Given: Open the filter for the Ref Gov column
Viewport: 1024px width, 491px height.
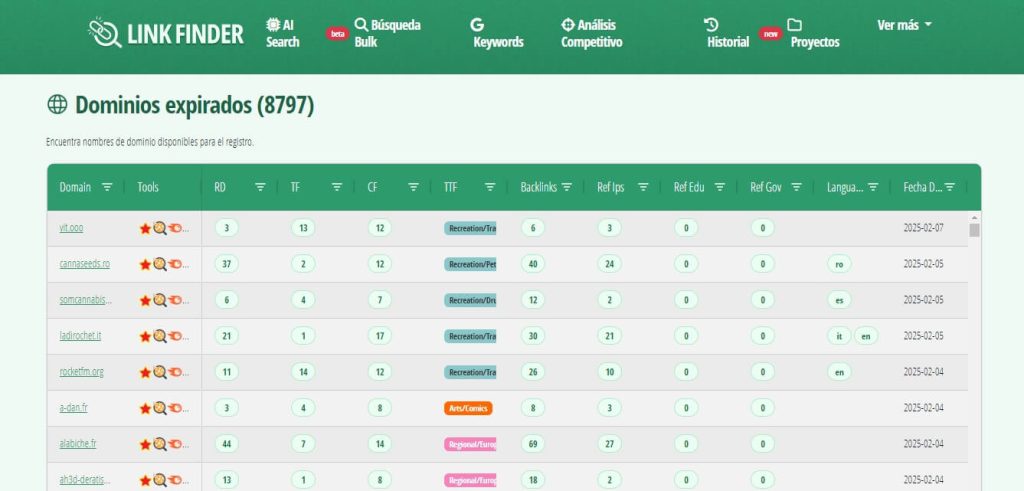Looking at the screenshot, I should (796, 187).
